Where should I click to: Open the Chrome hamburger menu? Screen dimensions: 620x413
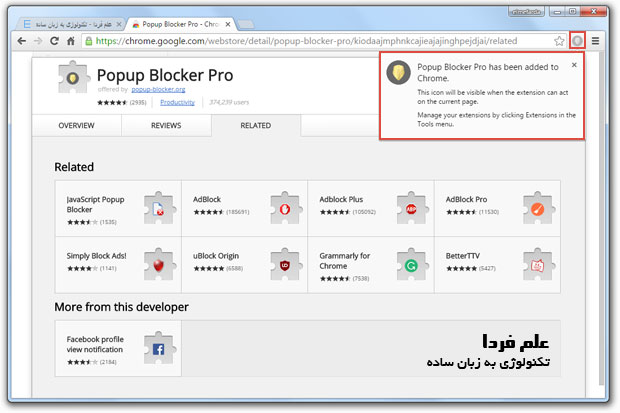[x=597, y=41]
